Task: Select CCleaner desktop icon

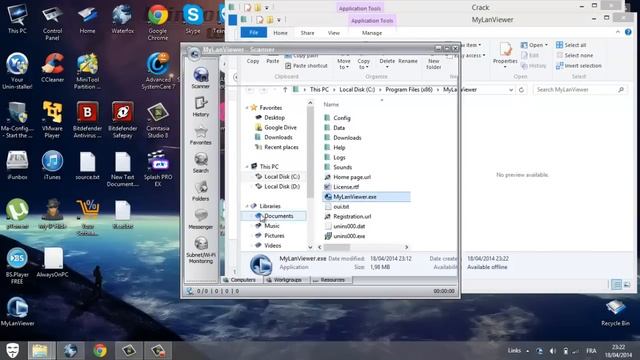Action: [x=52, y=68]
